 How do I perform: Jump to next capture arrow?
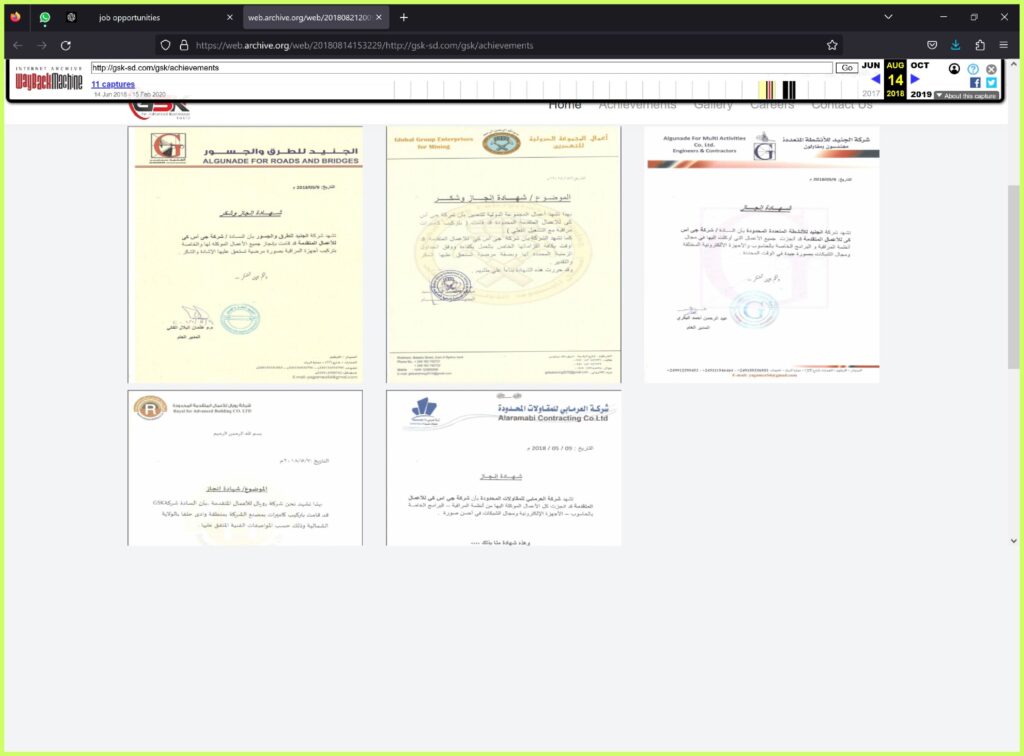tap(915, 79)
